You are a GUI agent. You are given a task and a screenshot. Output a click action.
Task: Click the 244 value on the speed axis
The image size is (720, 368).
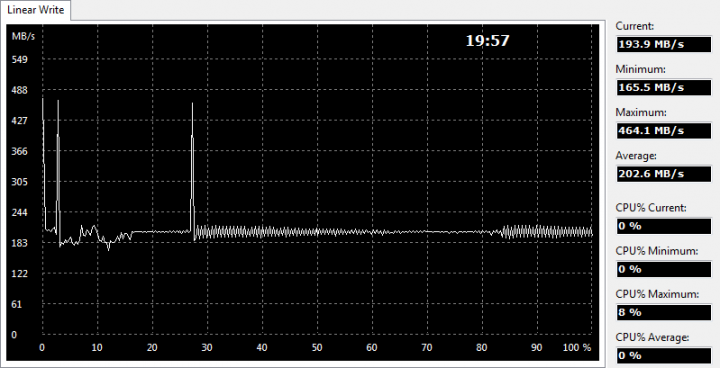tap(19, 213)
